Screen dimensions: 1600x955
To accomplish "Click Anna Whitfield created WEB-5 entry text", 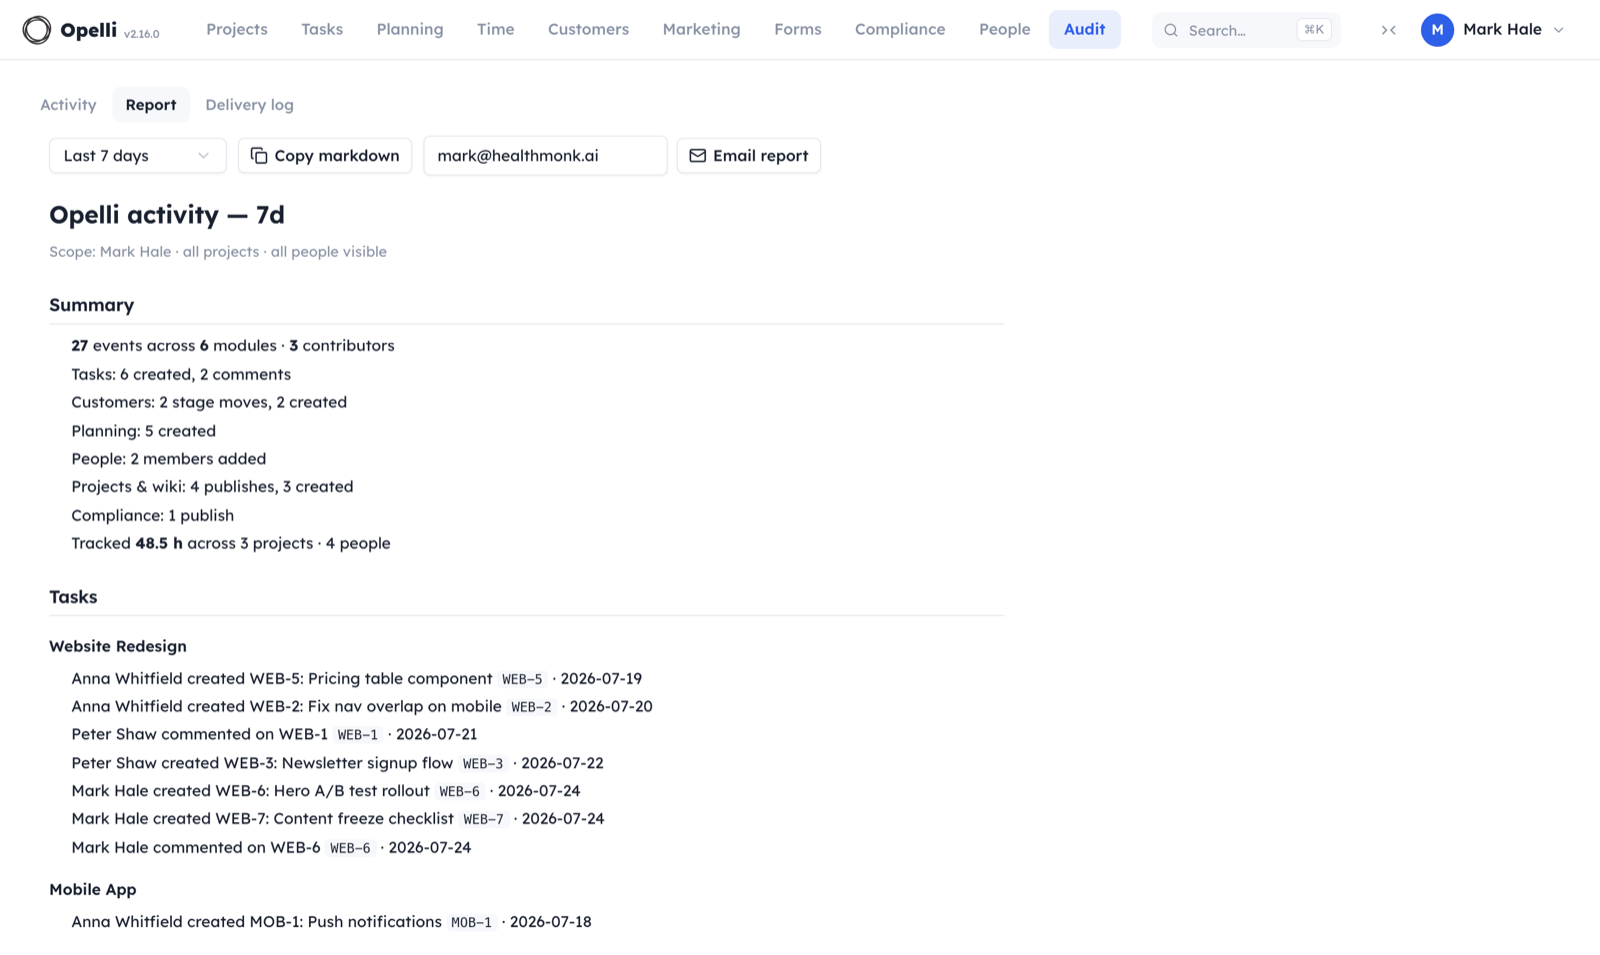I will 282,679.
